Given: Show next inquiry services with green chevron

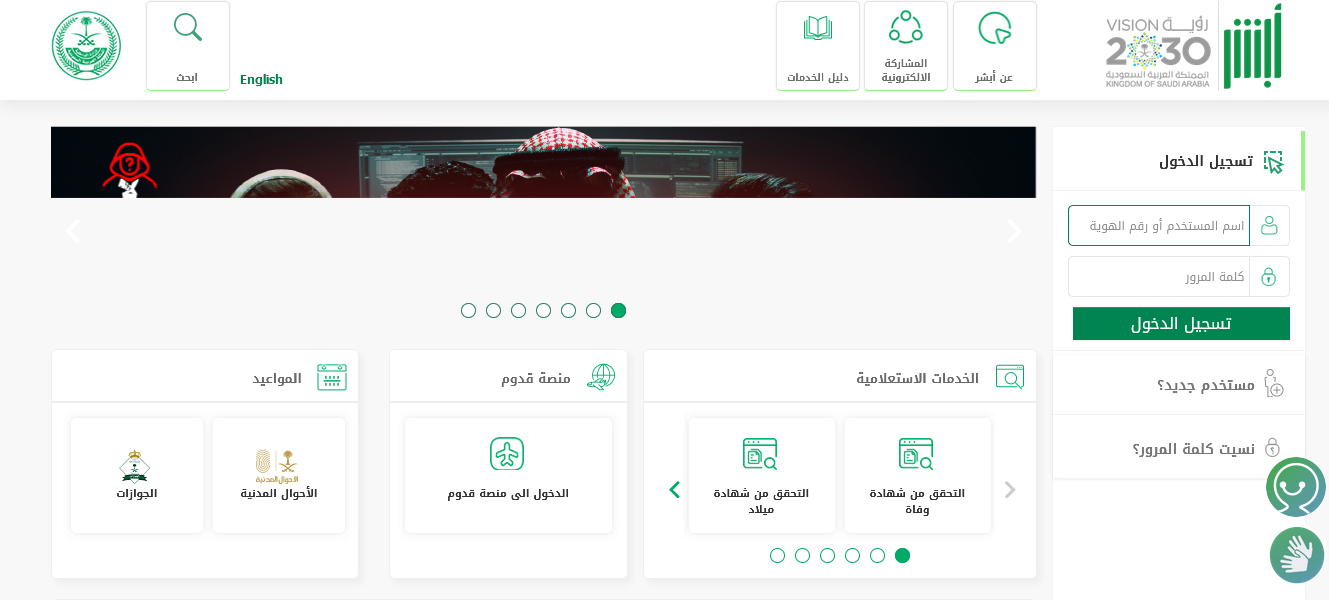Looking at the screenshot, I should pos(674,489).
